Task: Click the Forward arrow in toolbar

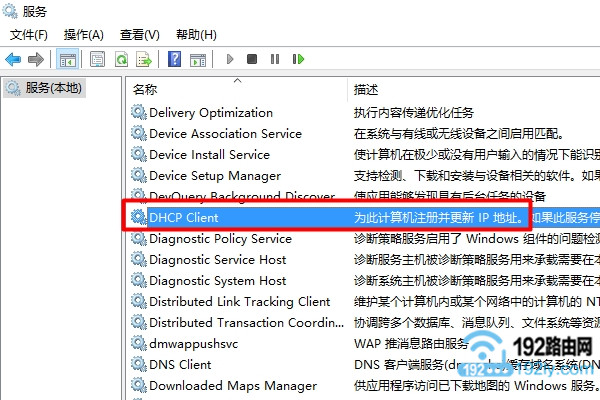Action: pyautogui.click(x=36, y=59)
